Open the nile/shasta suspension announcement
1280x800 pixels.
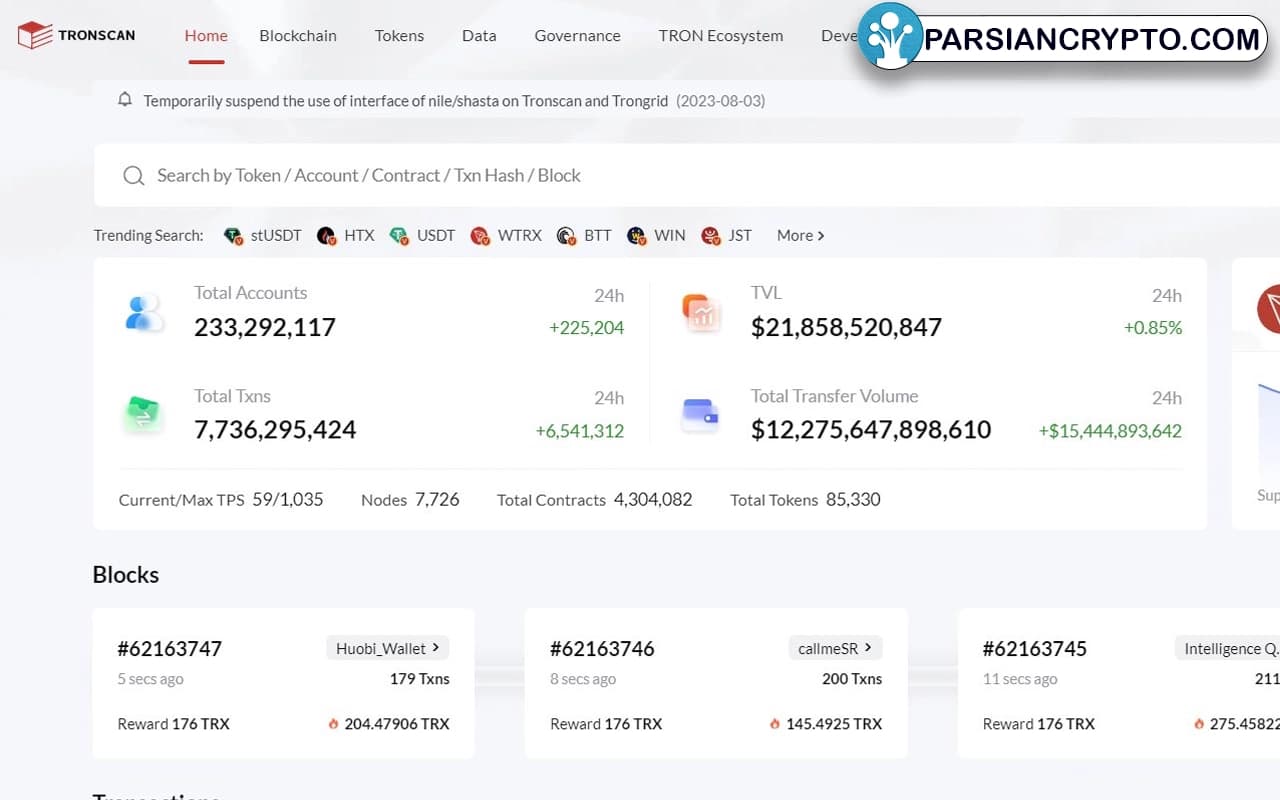pos(405,101)
